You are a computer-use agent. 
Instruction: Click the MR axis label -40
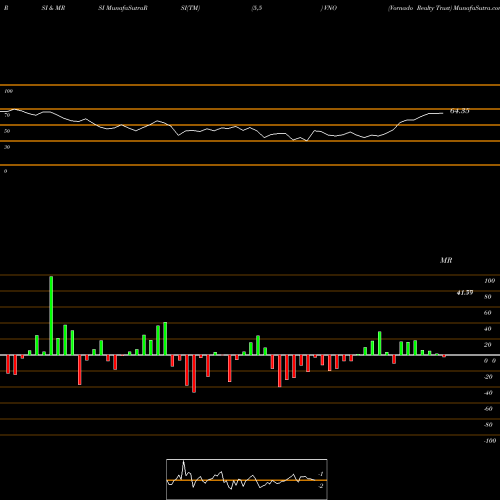(x=488, y=393)
